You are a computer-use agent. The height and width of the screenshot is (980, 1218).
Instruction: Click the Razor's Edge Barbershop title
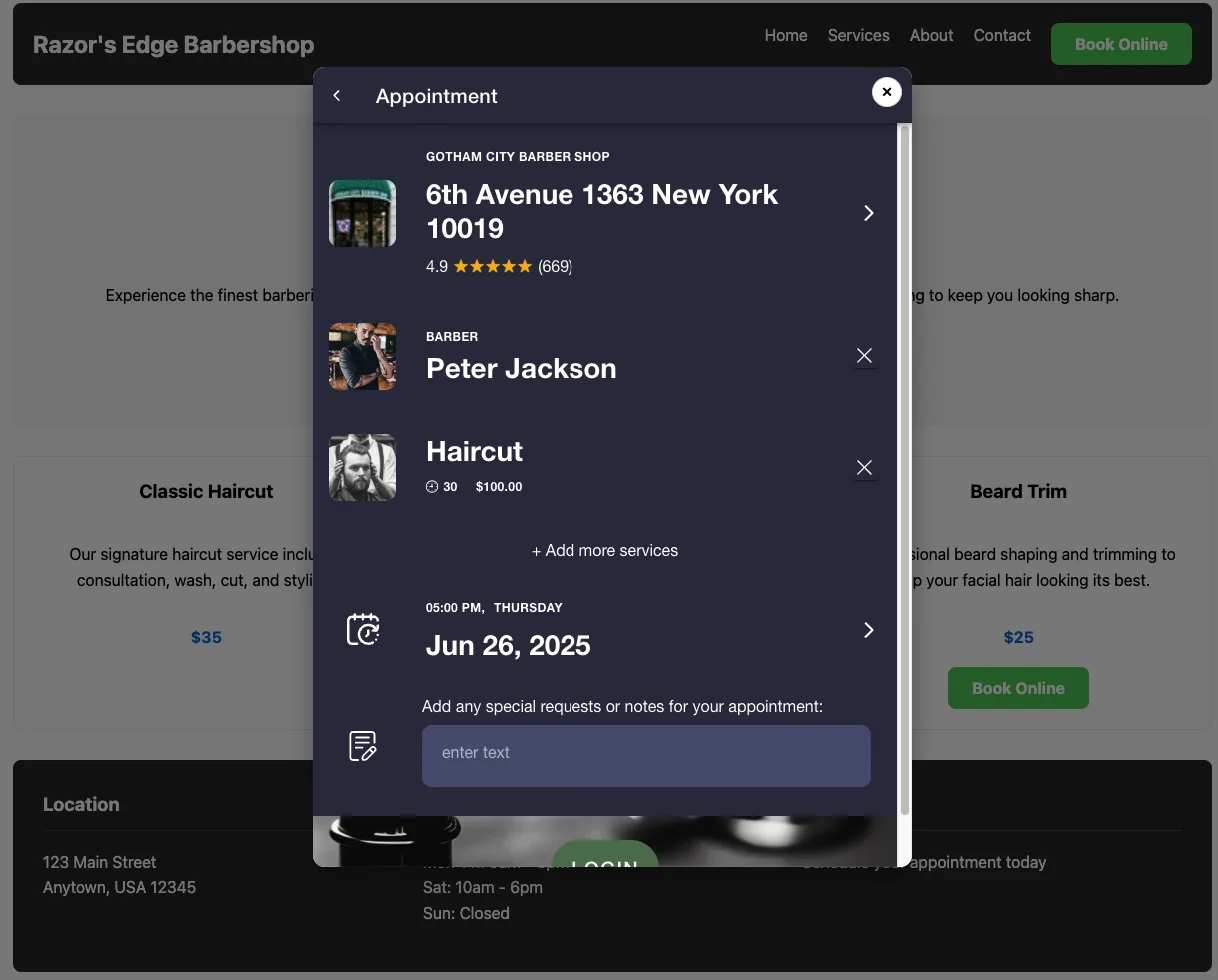click(174, 45)
